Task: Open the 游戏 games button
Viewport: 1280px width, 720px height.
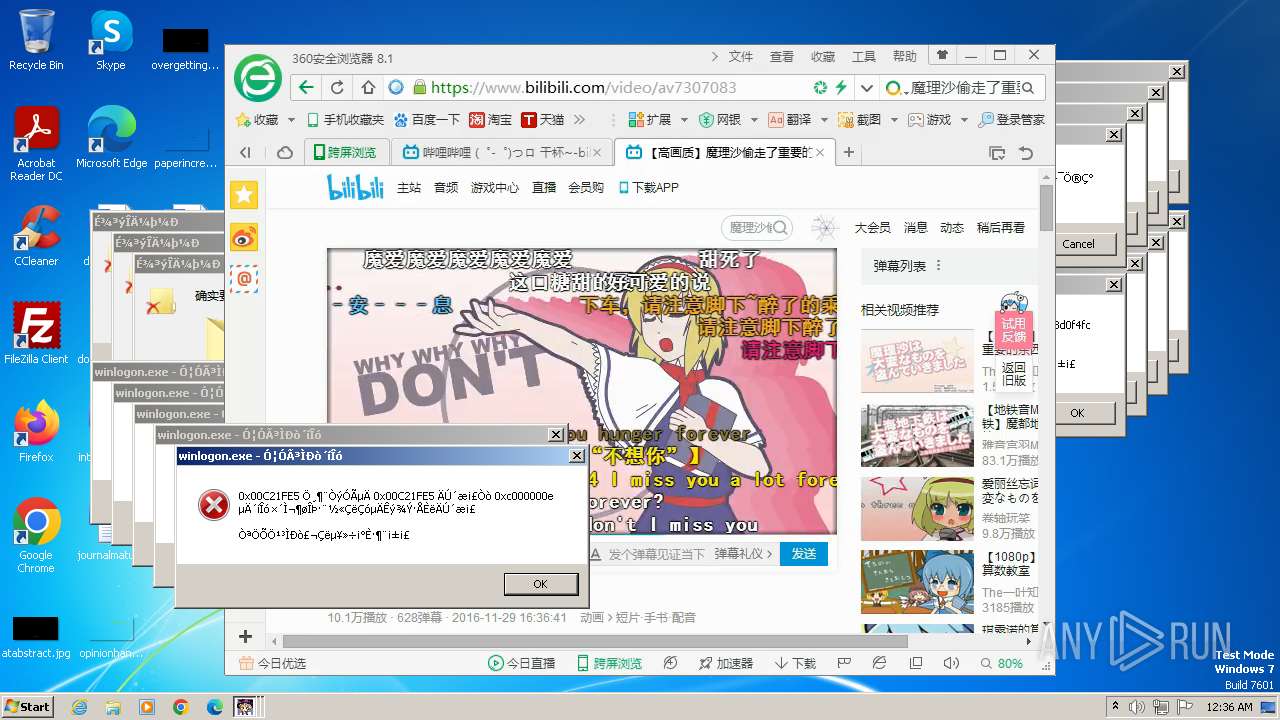Action: (929, 119)
